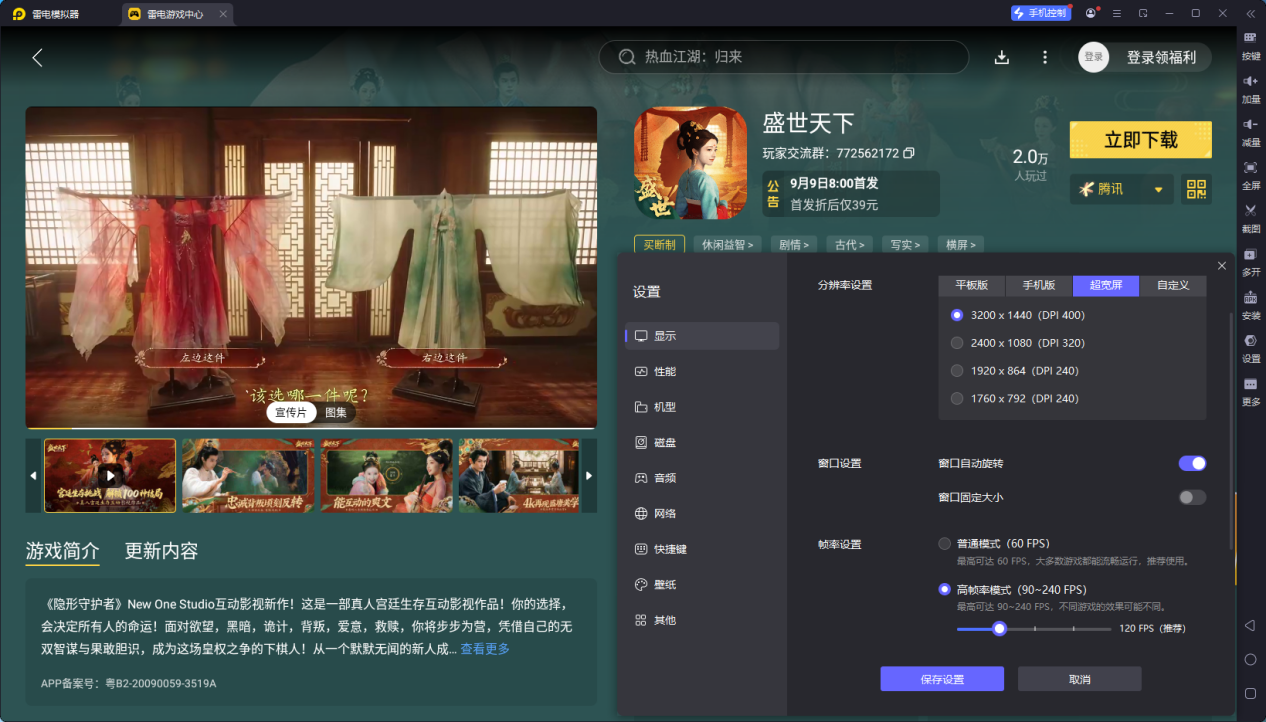Increase volume with the 加量 sidebar icon
The width and height of the screenshot is (1266, 722).
click(1250, 87)
